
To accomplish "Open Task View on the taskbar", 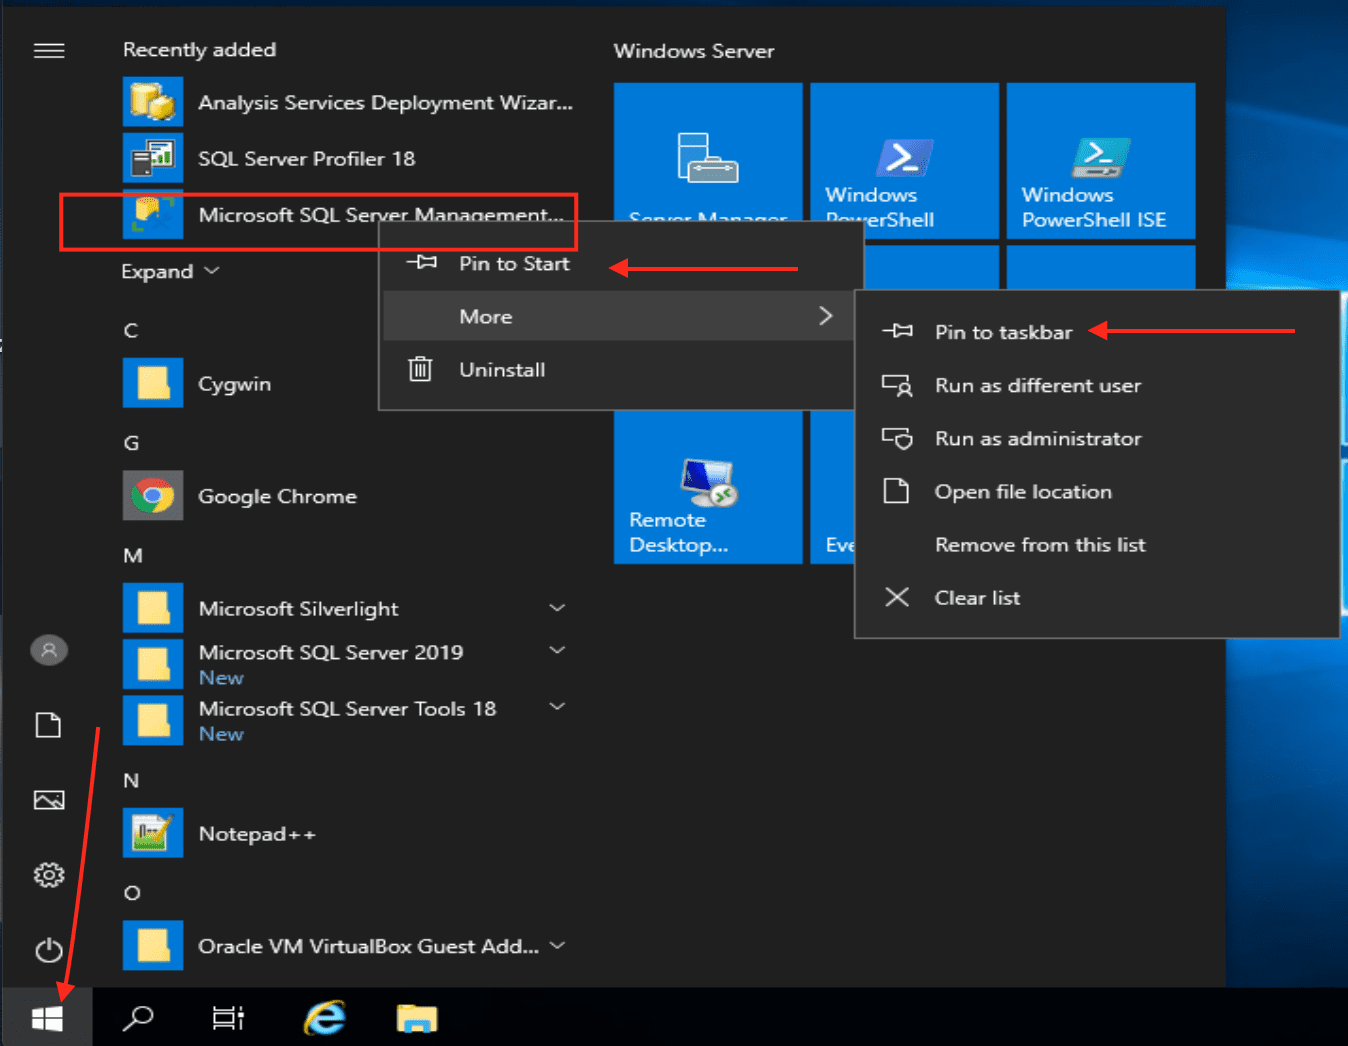I will pos(228,1018).
